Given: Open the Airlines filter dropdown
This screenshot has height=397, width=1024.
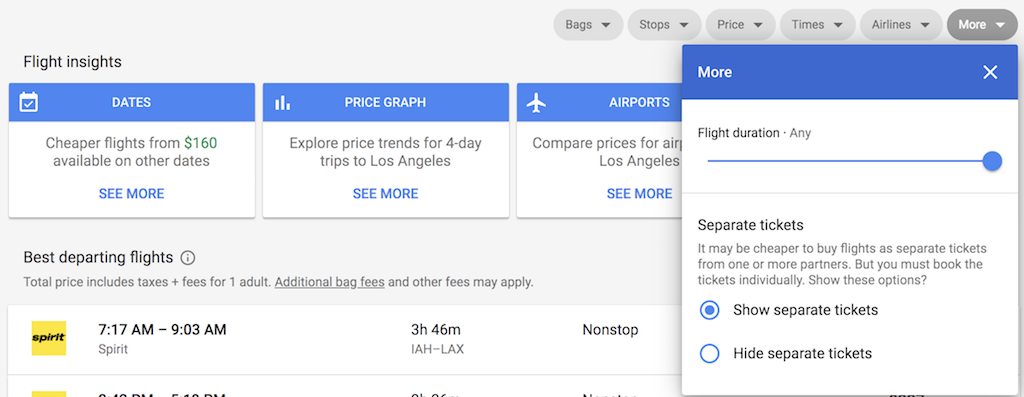Looking at the screenshot, I should (901, 25).
